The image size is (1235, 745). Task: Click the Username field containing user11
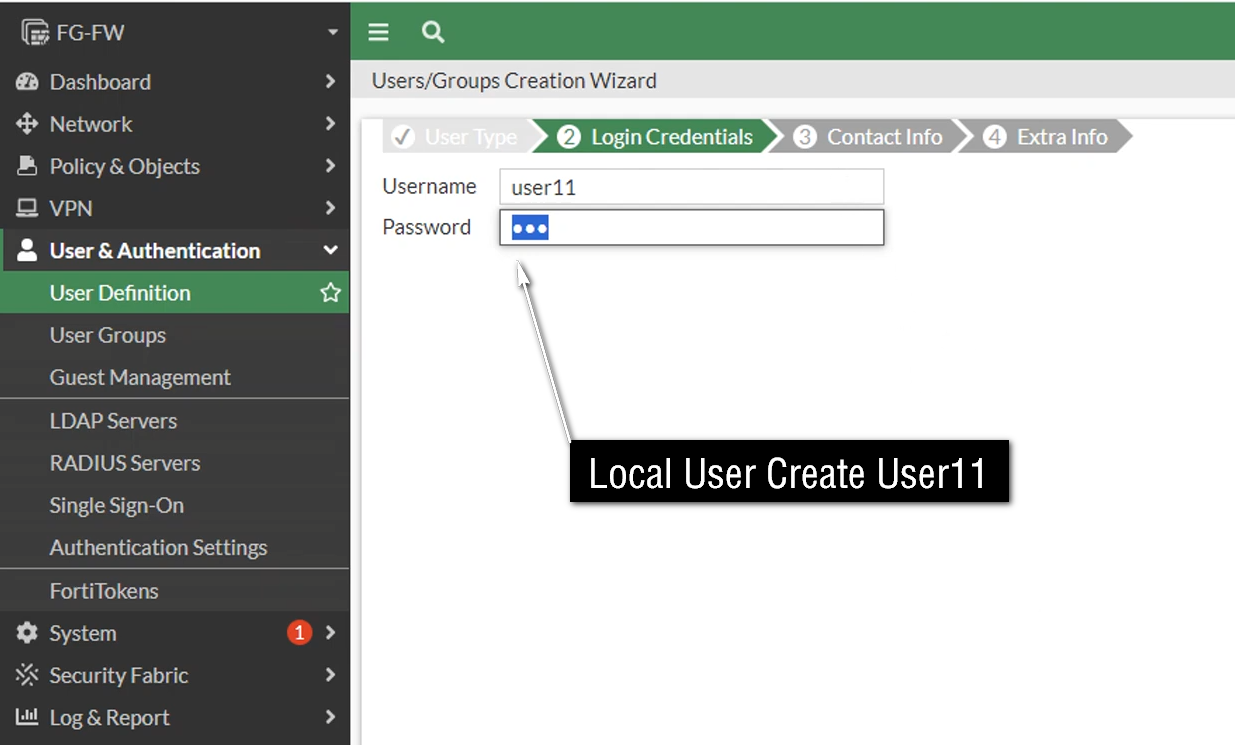(692, 187)
